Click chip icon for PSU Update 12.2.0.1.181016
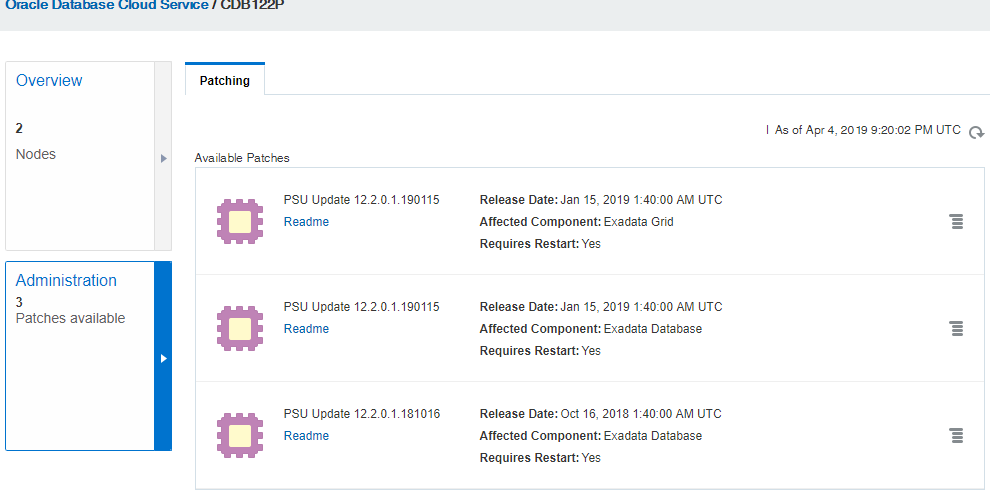Screen dimensions: 990x491 240,435
